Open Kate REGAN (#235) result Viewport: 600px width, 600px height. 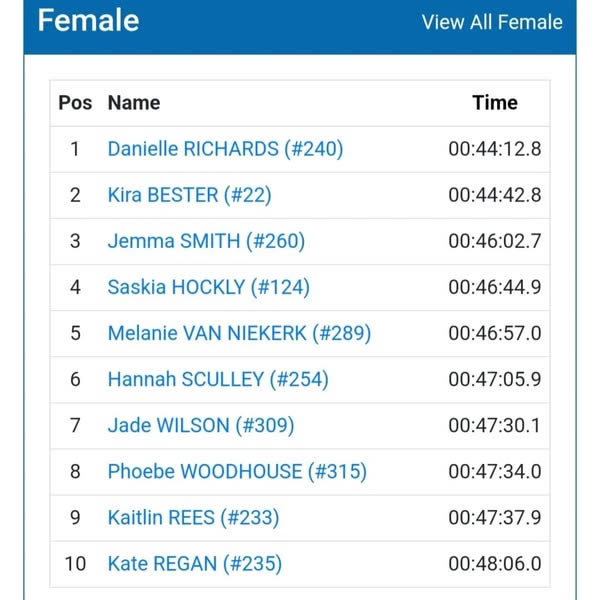(x=194, y=563)
